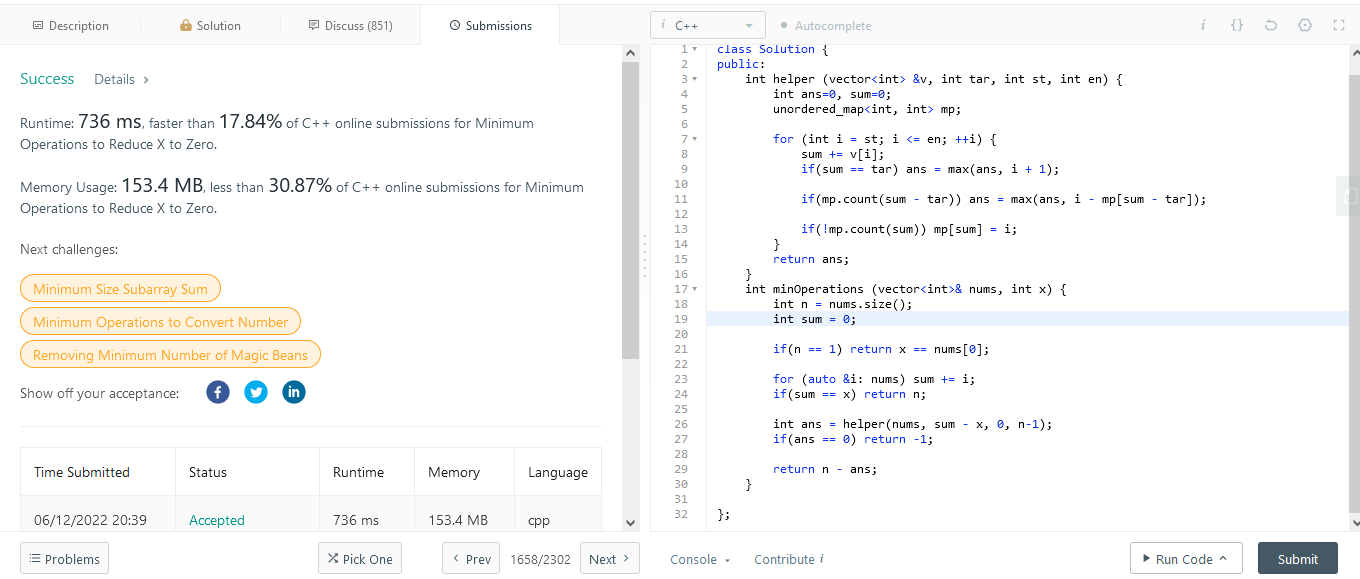The image size is (1360, 579).
Task: Click the Success result heading
Action: pos(47,79)
